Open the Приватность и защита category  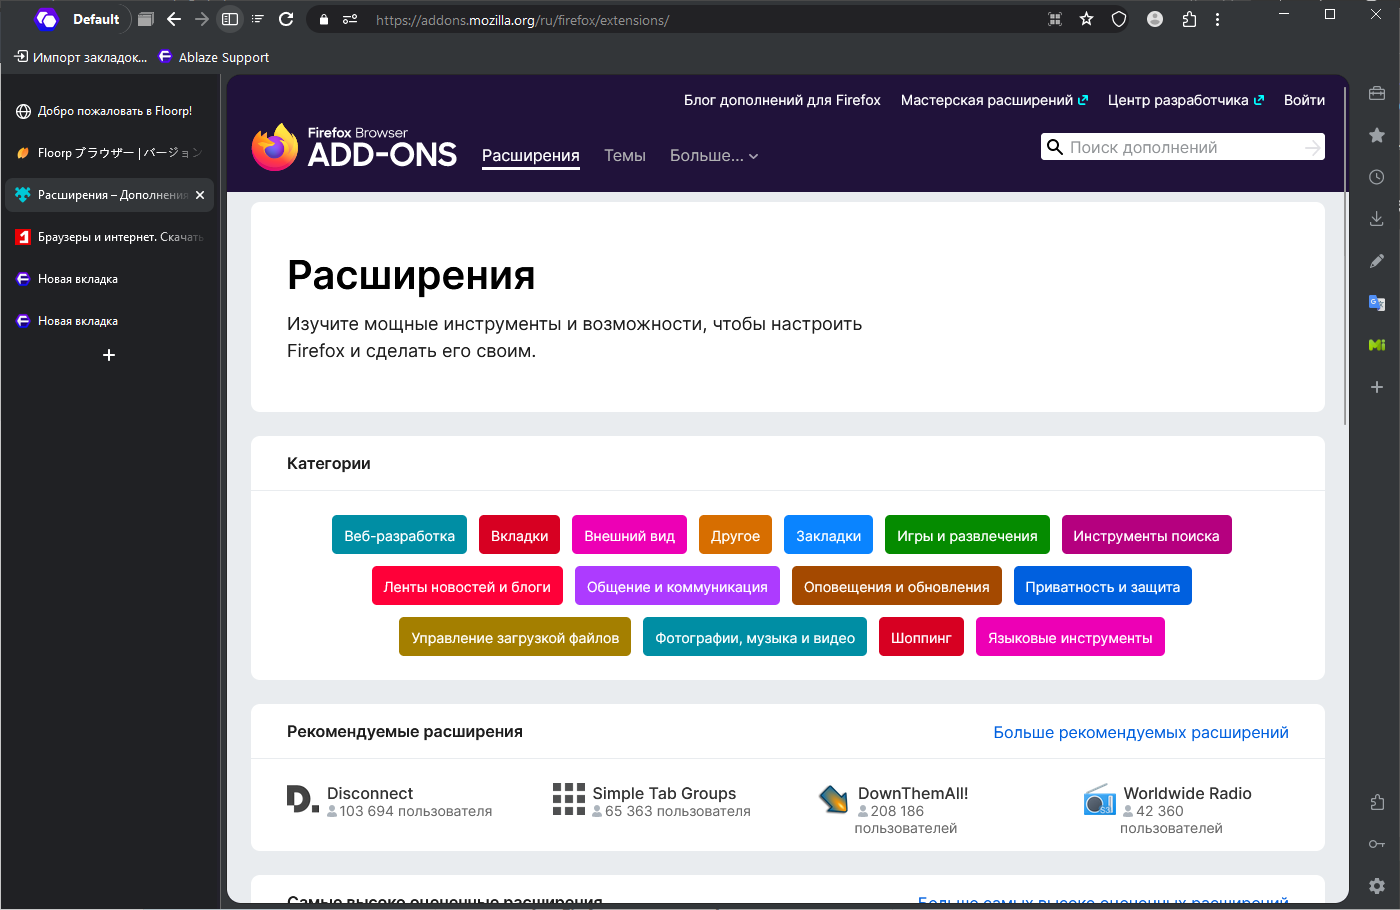(x=1102, y=586)
